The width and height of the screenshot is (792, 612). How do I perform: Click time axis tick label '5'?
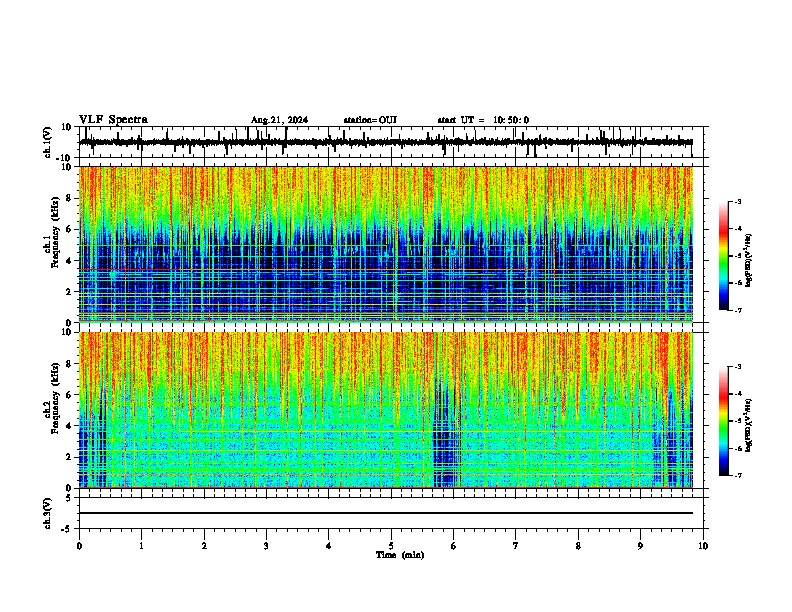391,546
